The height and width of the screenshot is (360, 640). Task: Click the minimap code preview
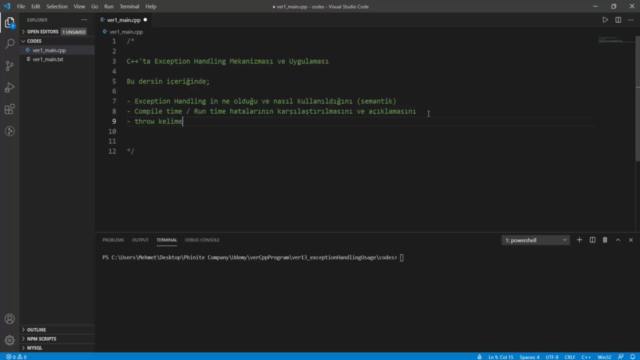616,40
